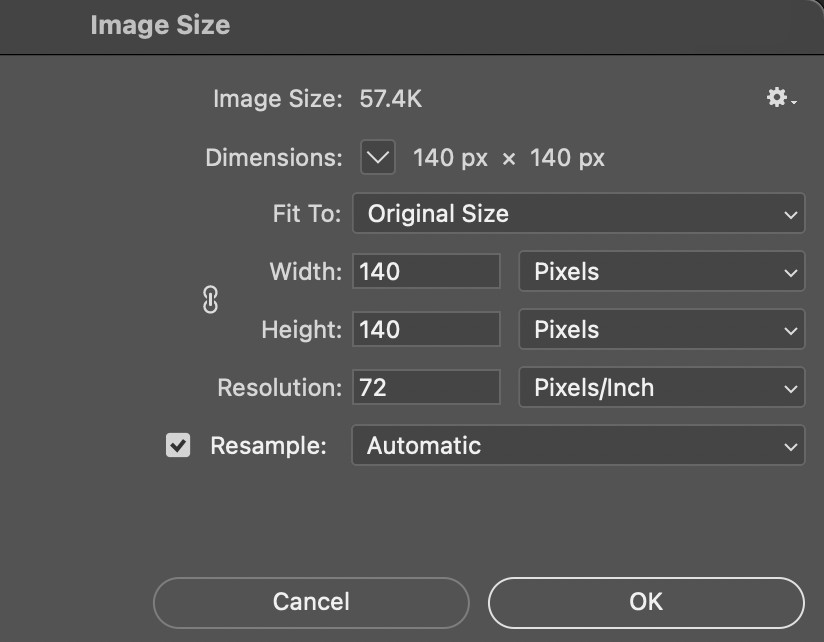Open the Resolution units Pixels/Inch dropdown
Viewport: 824px width, 642px height.
[662, 387]
